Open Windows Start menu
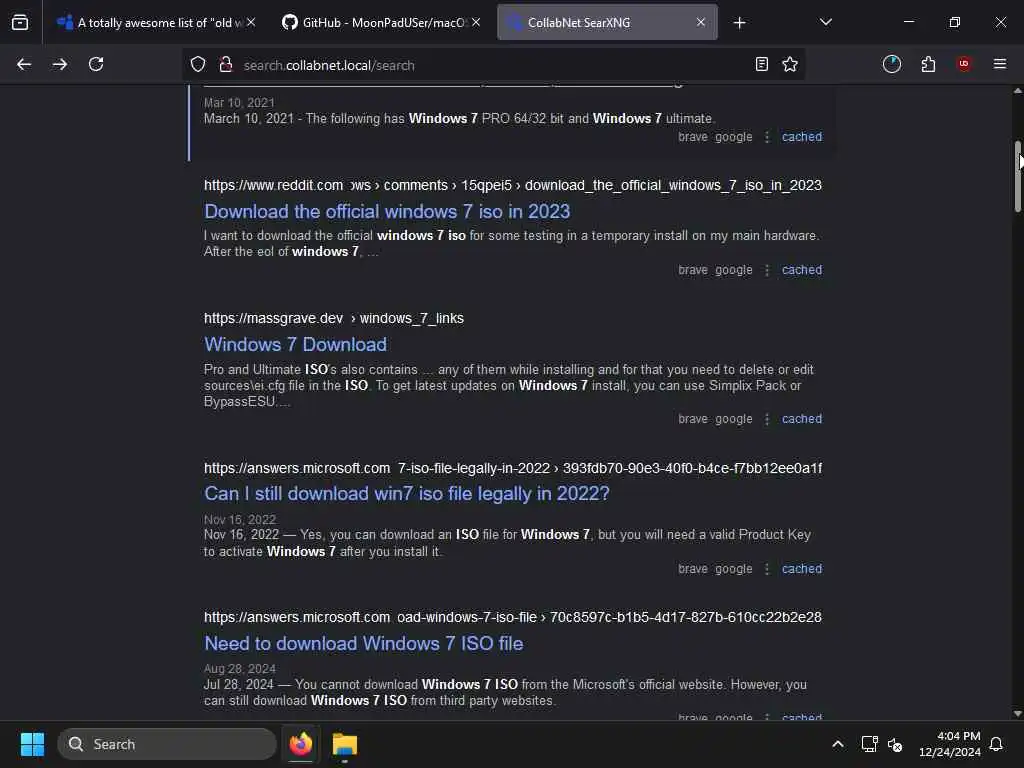The width and height of the screenshot is (1024, 768). tap(32, 744)
